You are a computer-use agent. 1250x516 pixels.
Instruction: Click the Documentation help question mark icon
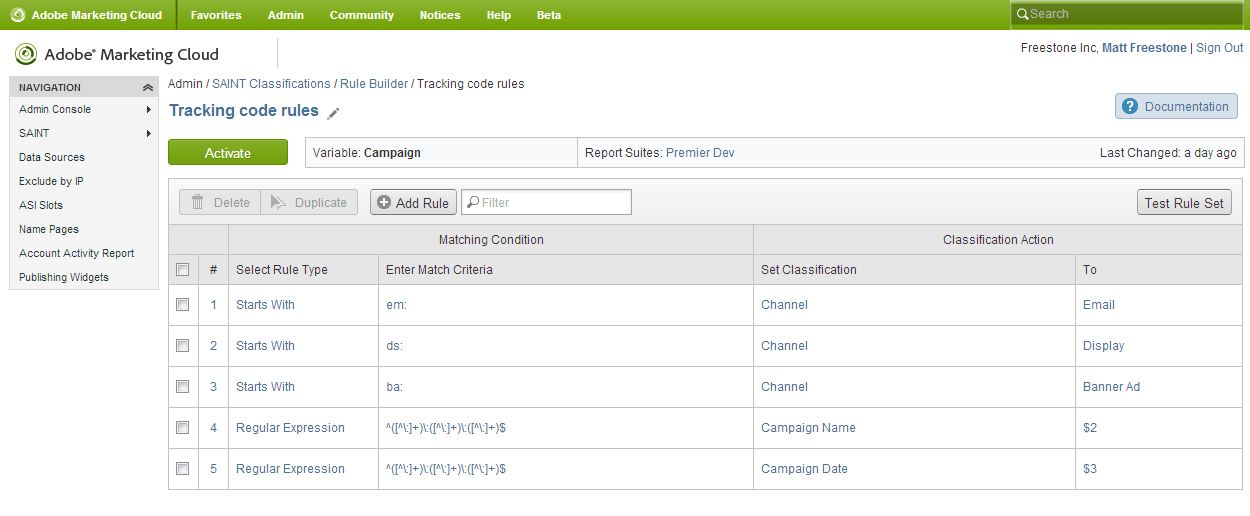click(1130, 107)
